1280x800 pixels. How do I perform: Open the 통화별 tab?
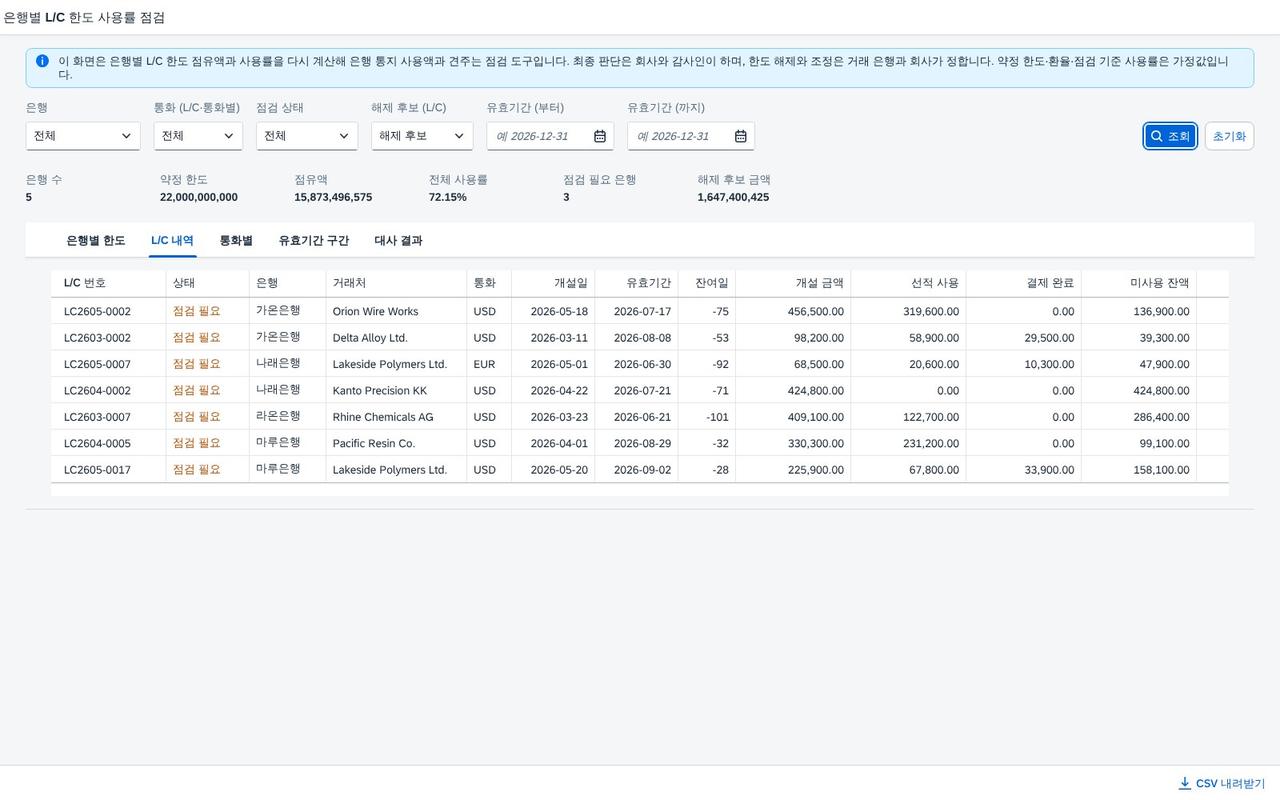pos(236,241)
